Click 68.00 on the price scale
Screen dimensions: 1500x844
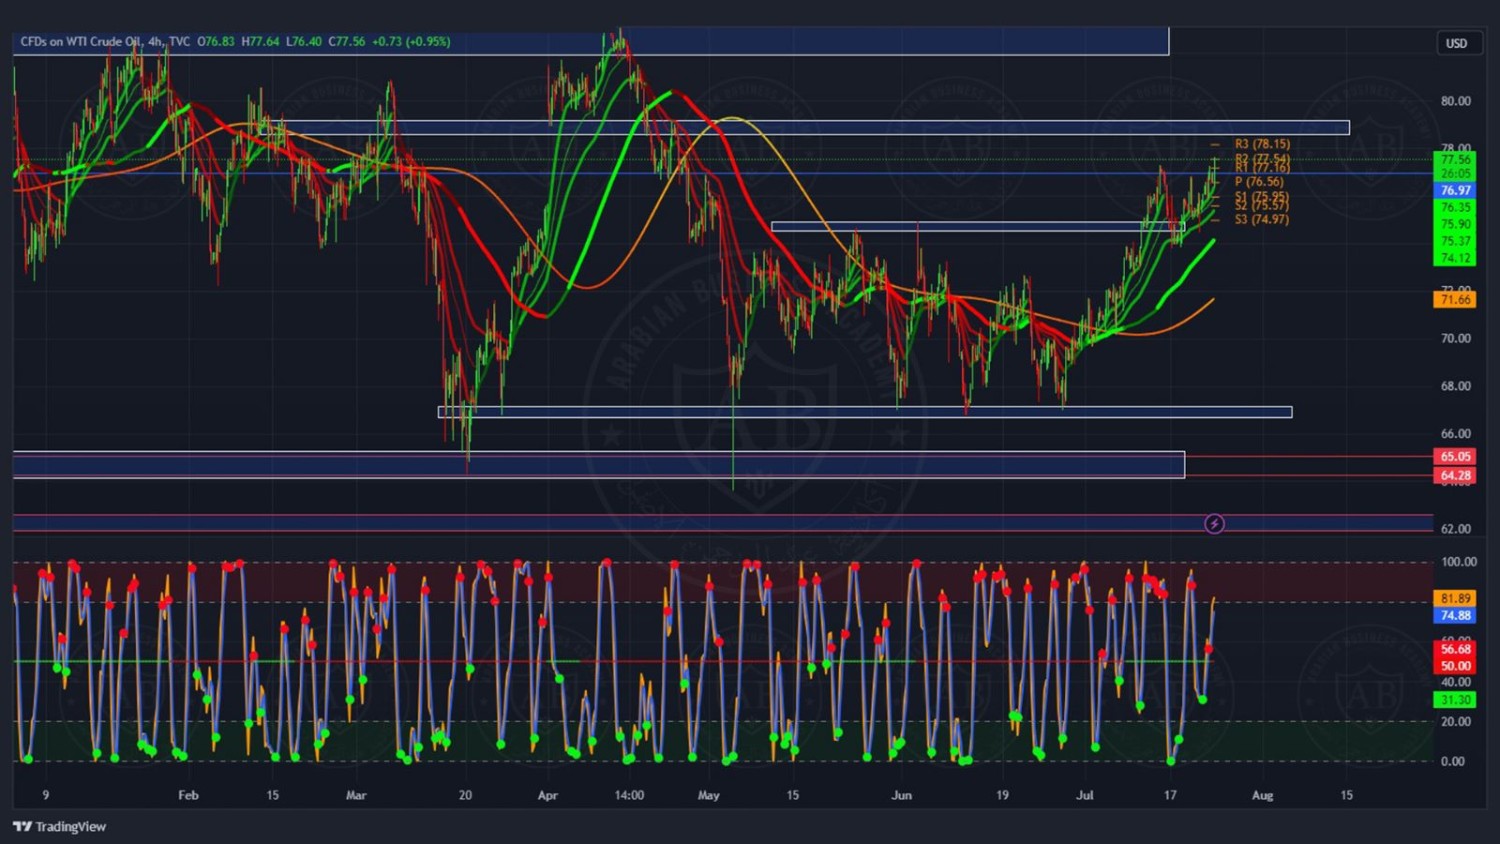point(1455,386)
